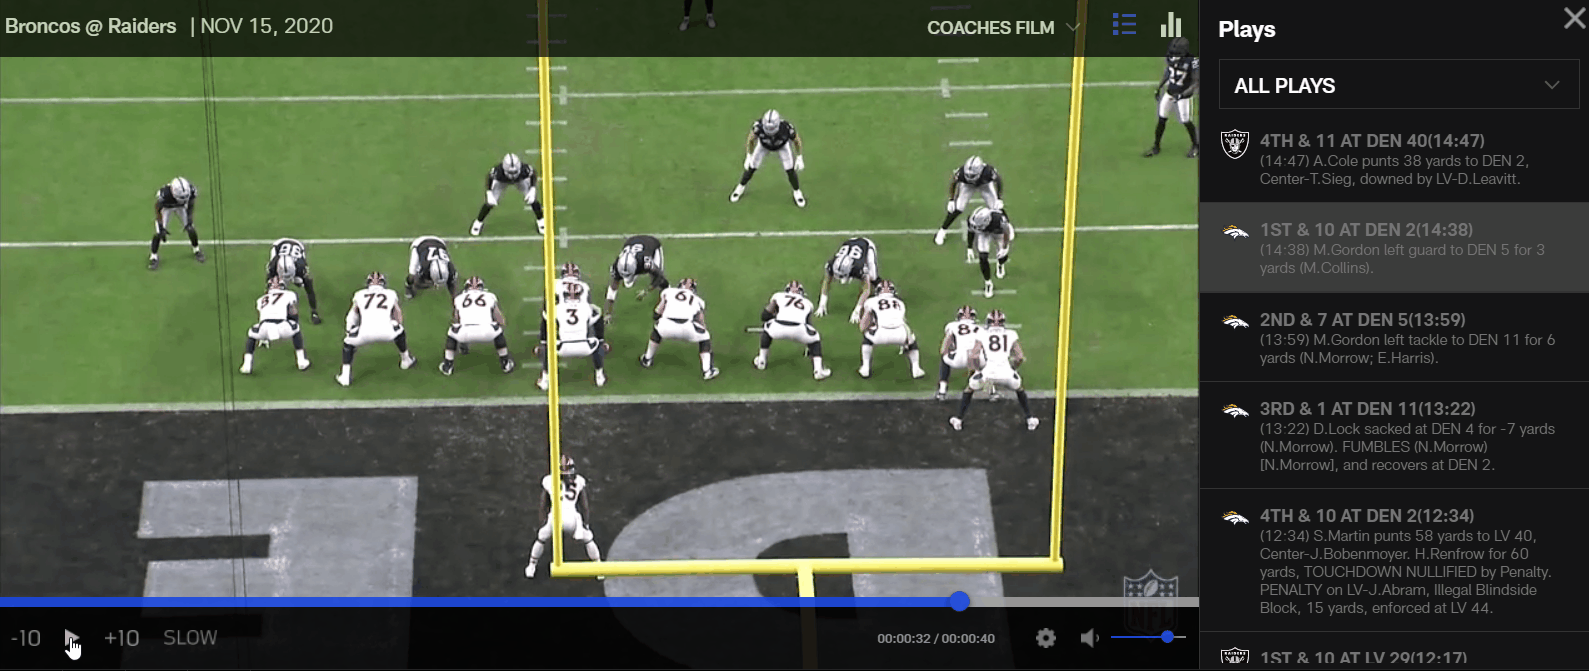This screenshot has height=671, width=1589.
Task: Click the Broncos @ Raiders title
Action: click(90, 26)
